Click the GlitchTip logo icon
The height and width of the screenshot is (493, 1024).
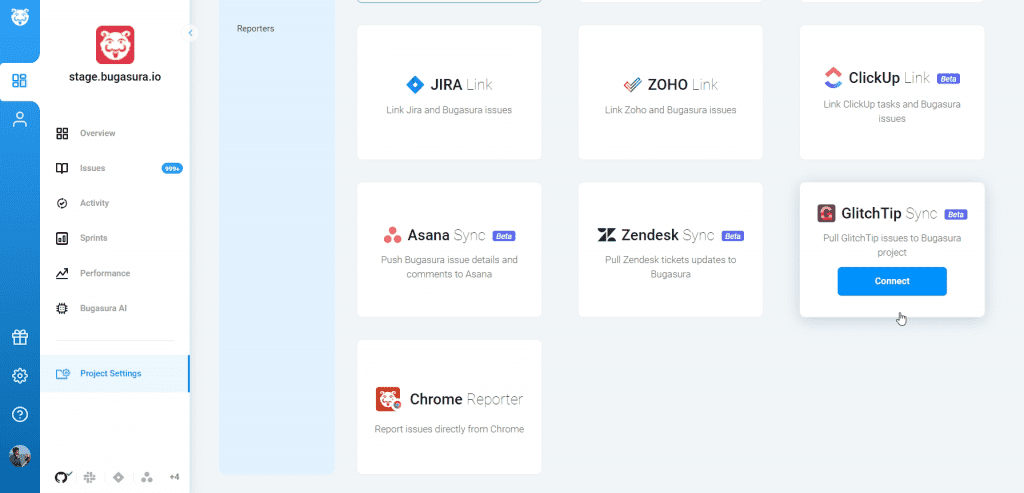(826, 214)
